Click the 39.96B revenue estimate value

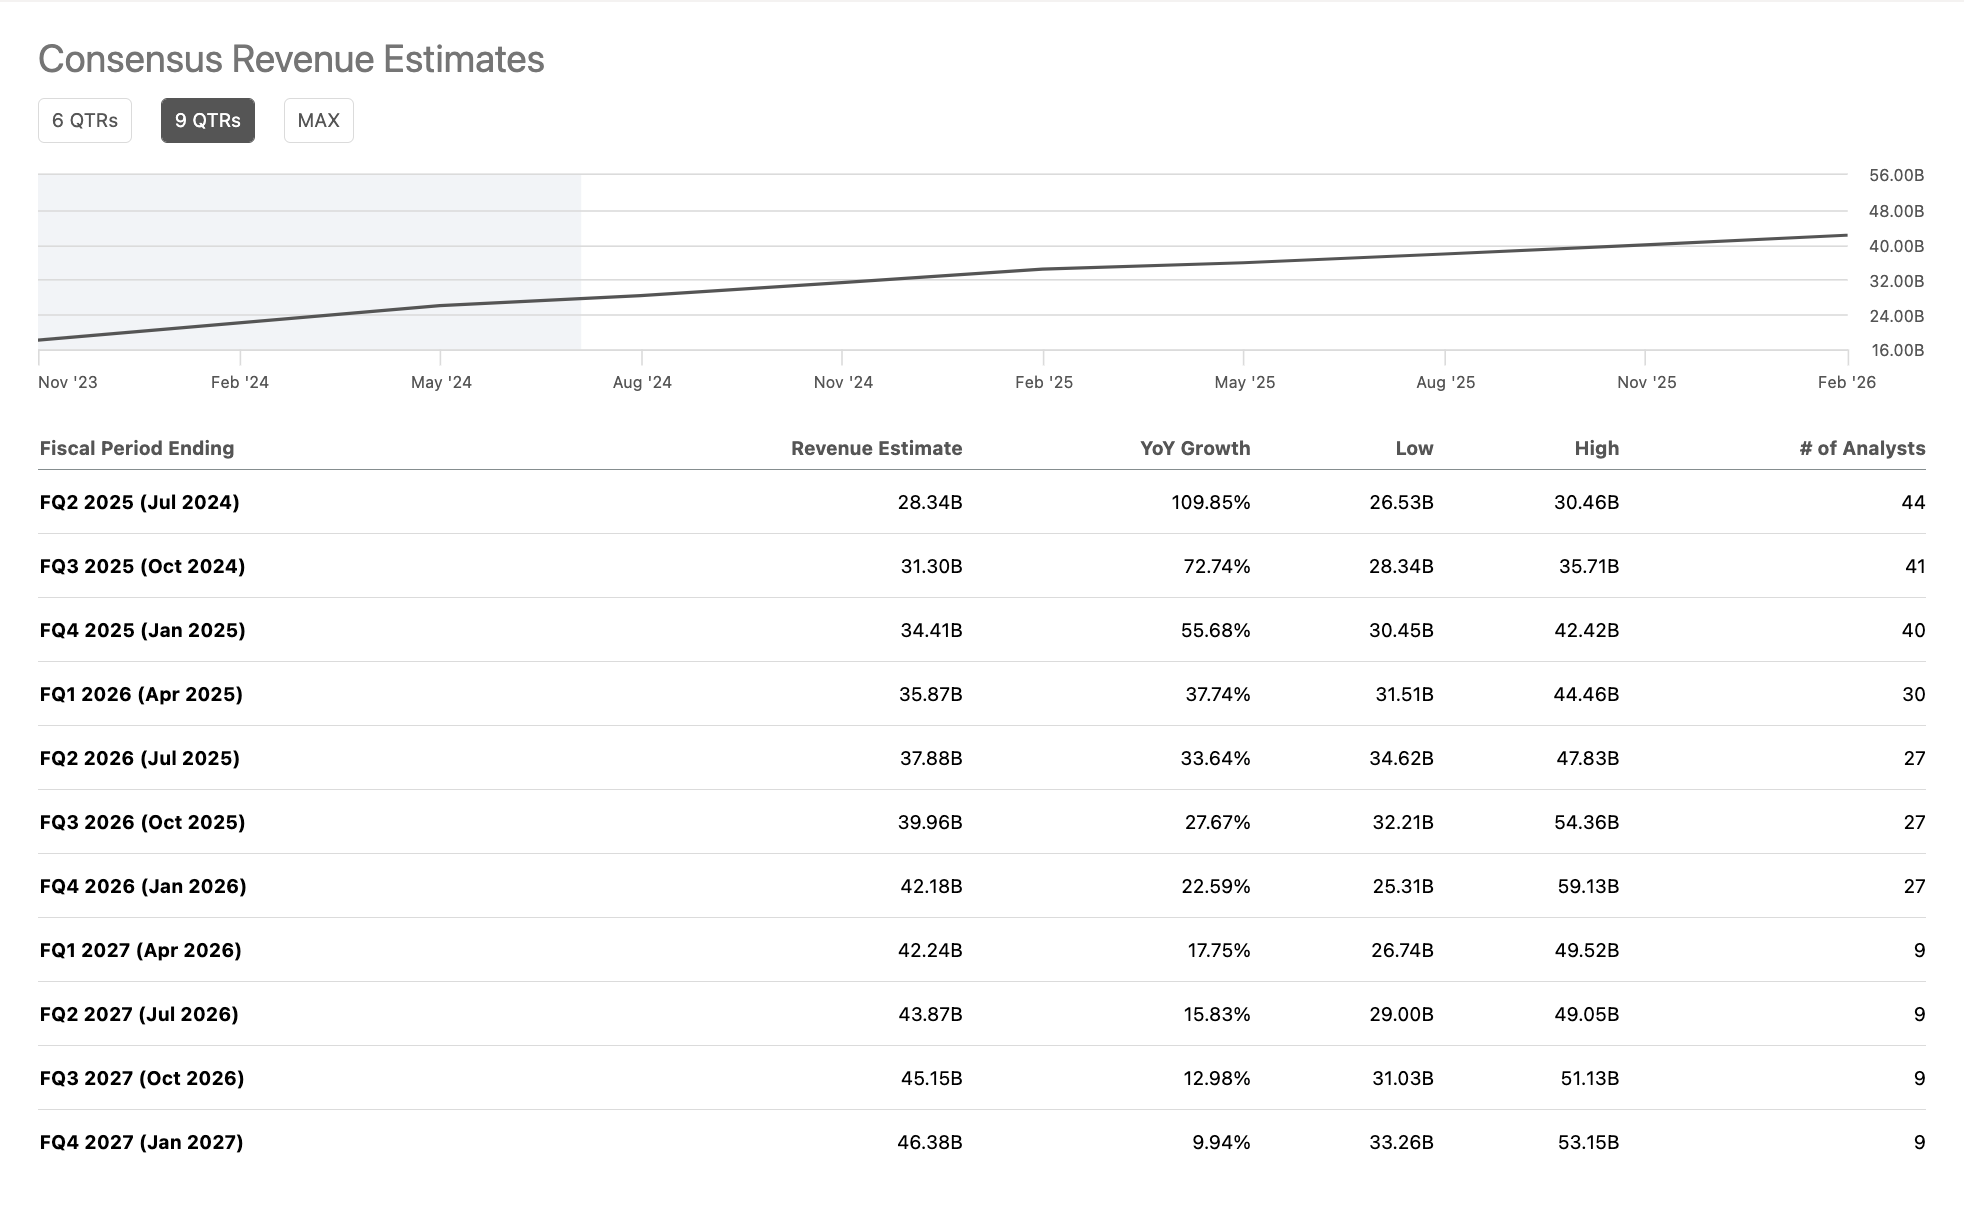pos(930,822)
